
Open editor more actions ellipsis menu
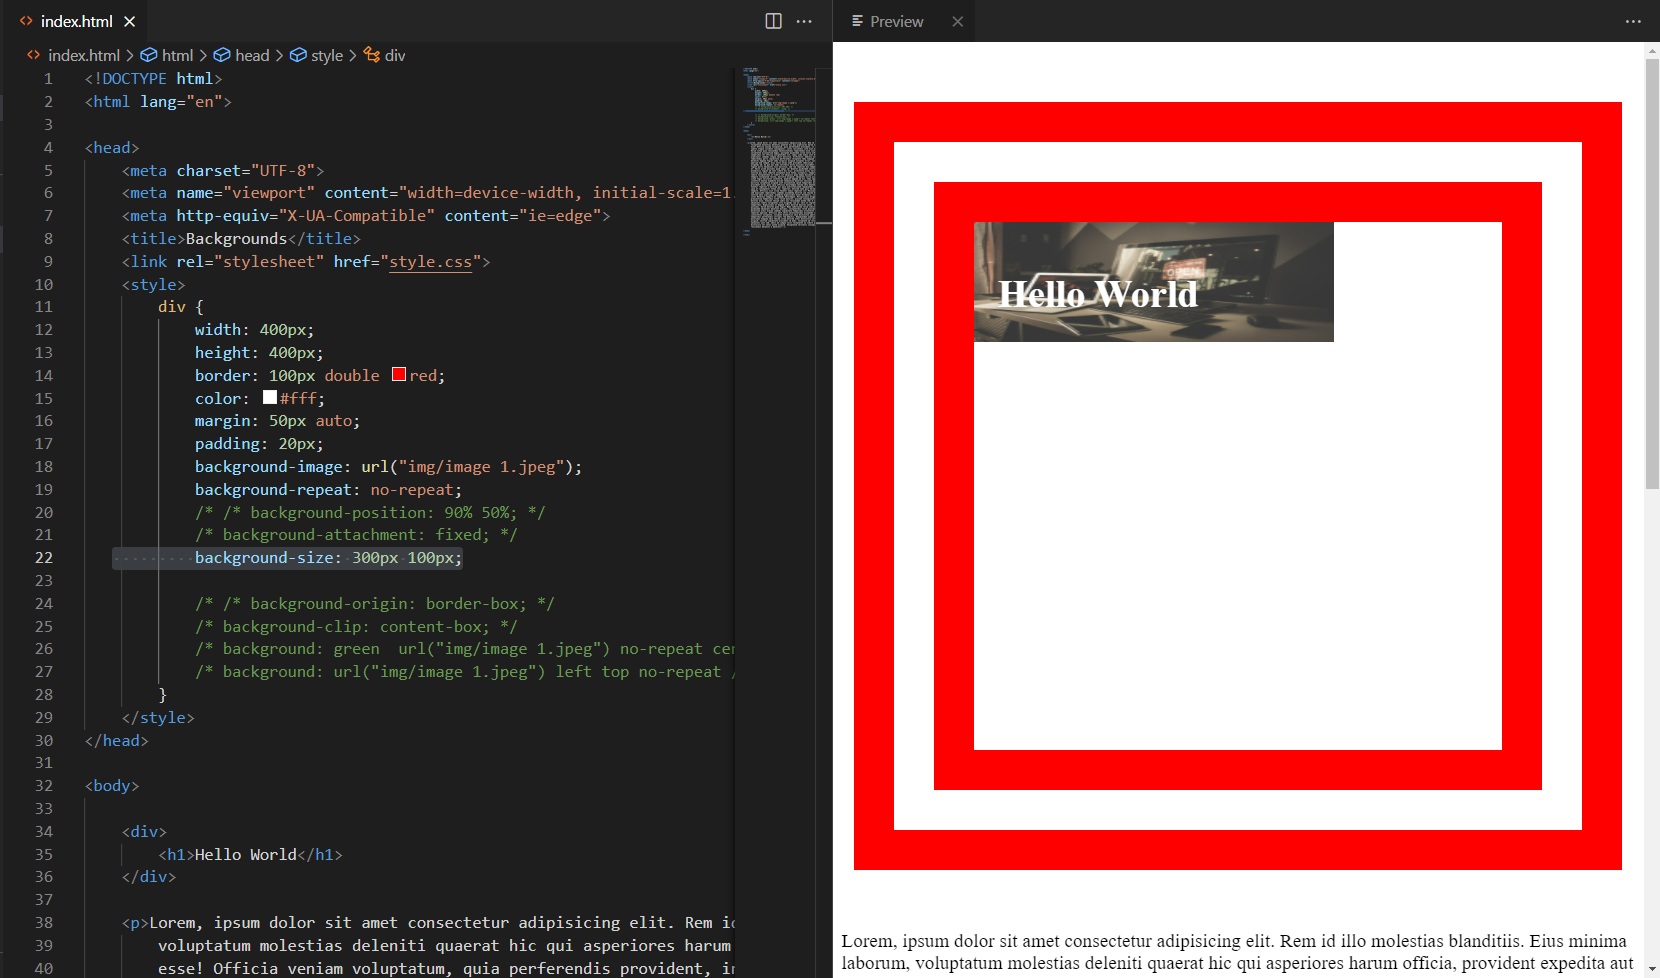click(x=804, y=21)
